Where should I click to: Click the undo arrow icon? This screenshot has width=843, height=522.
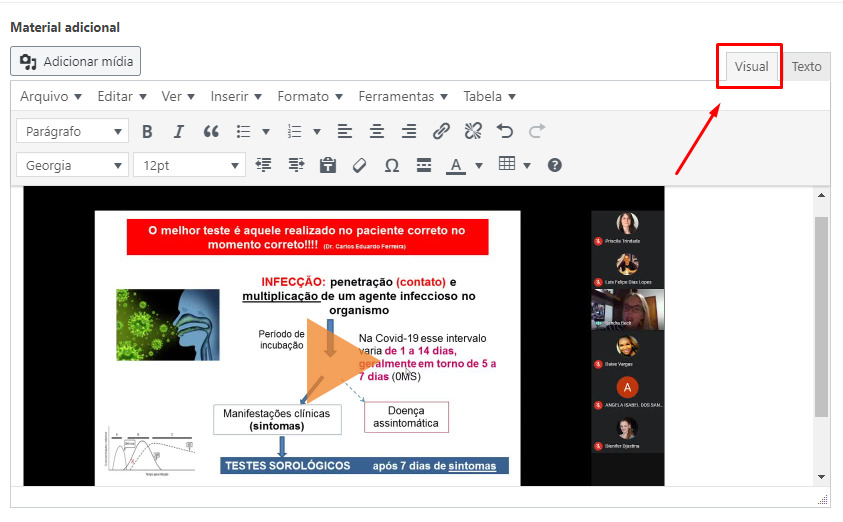505,131
